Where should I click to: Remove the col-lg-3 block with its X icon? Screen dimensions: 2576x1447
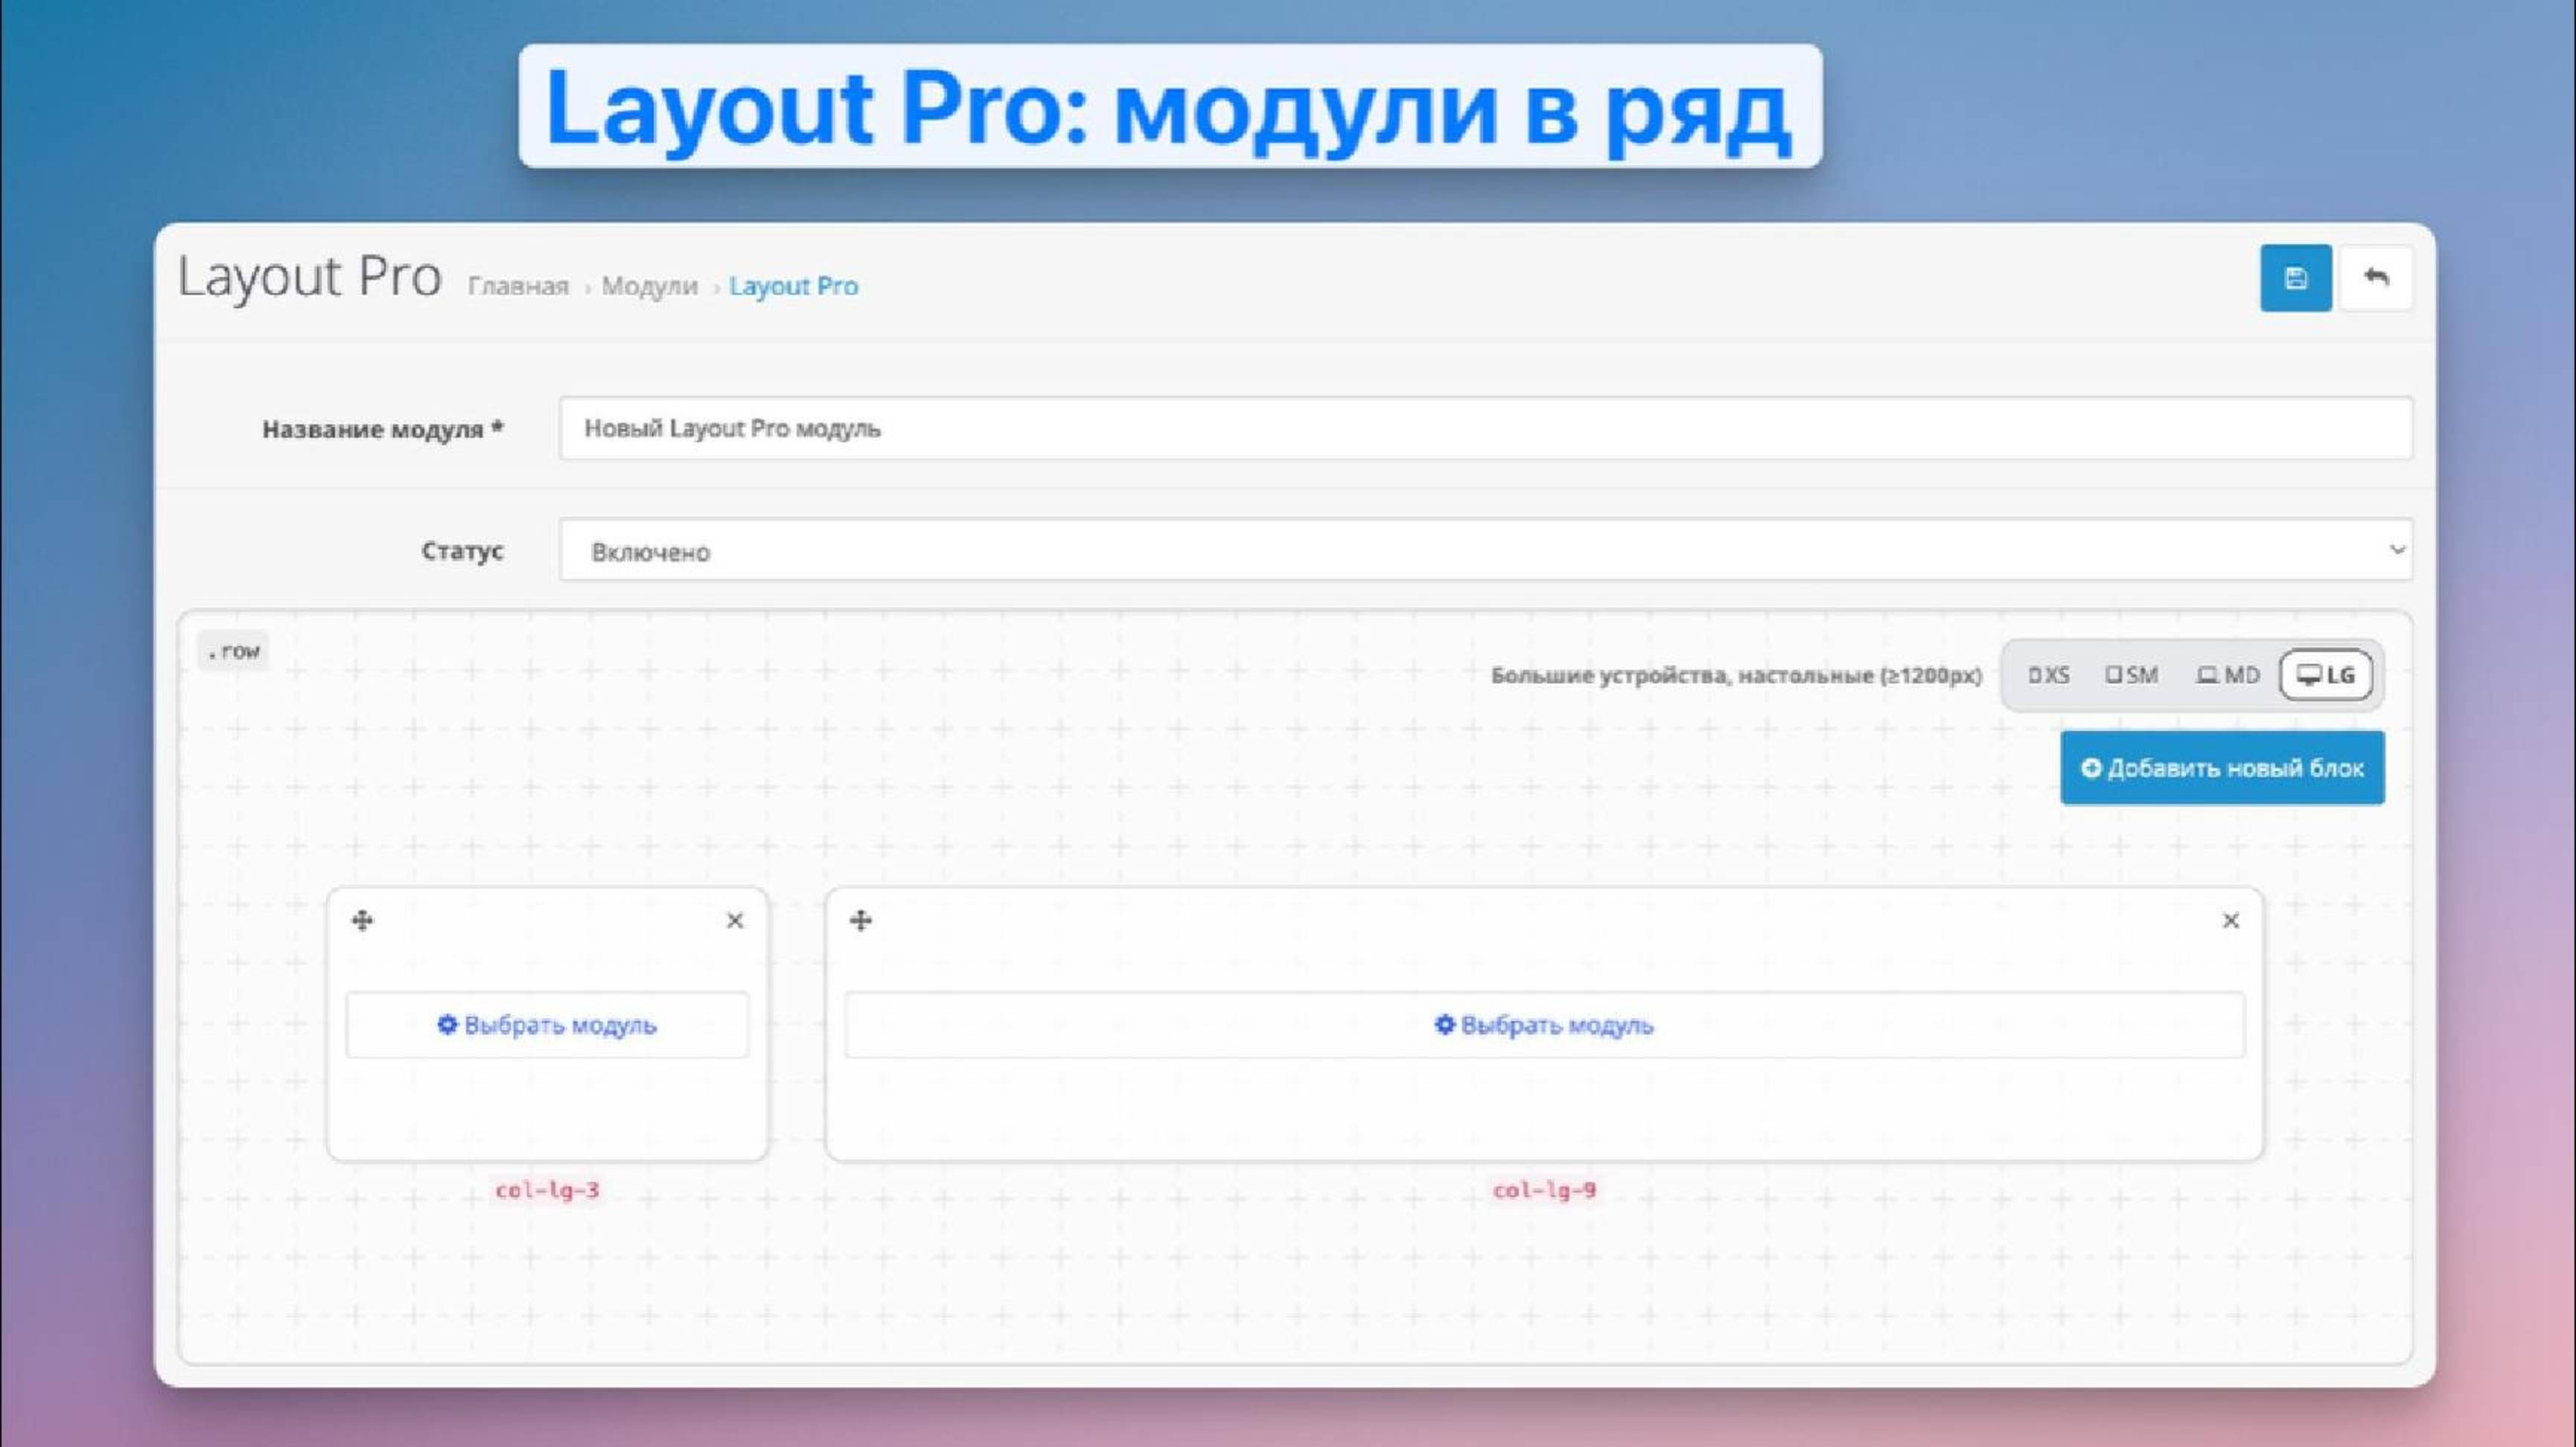(x=735, y=920)
